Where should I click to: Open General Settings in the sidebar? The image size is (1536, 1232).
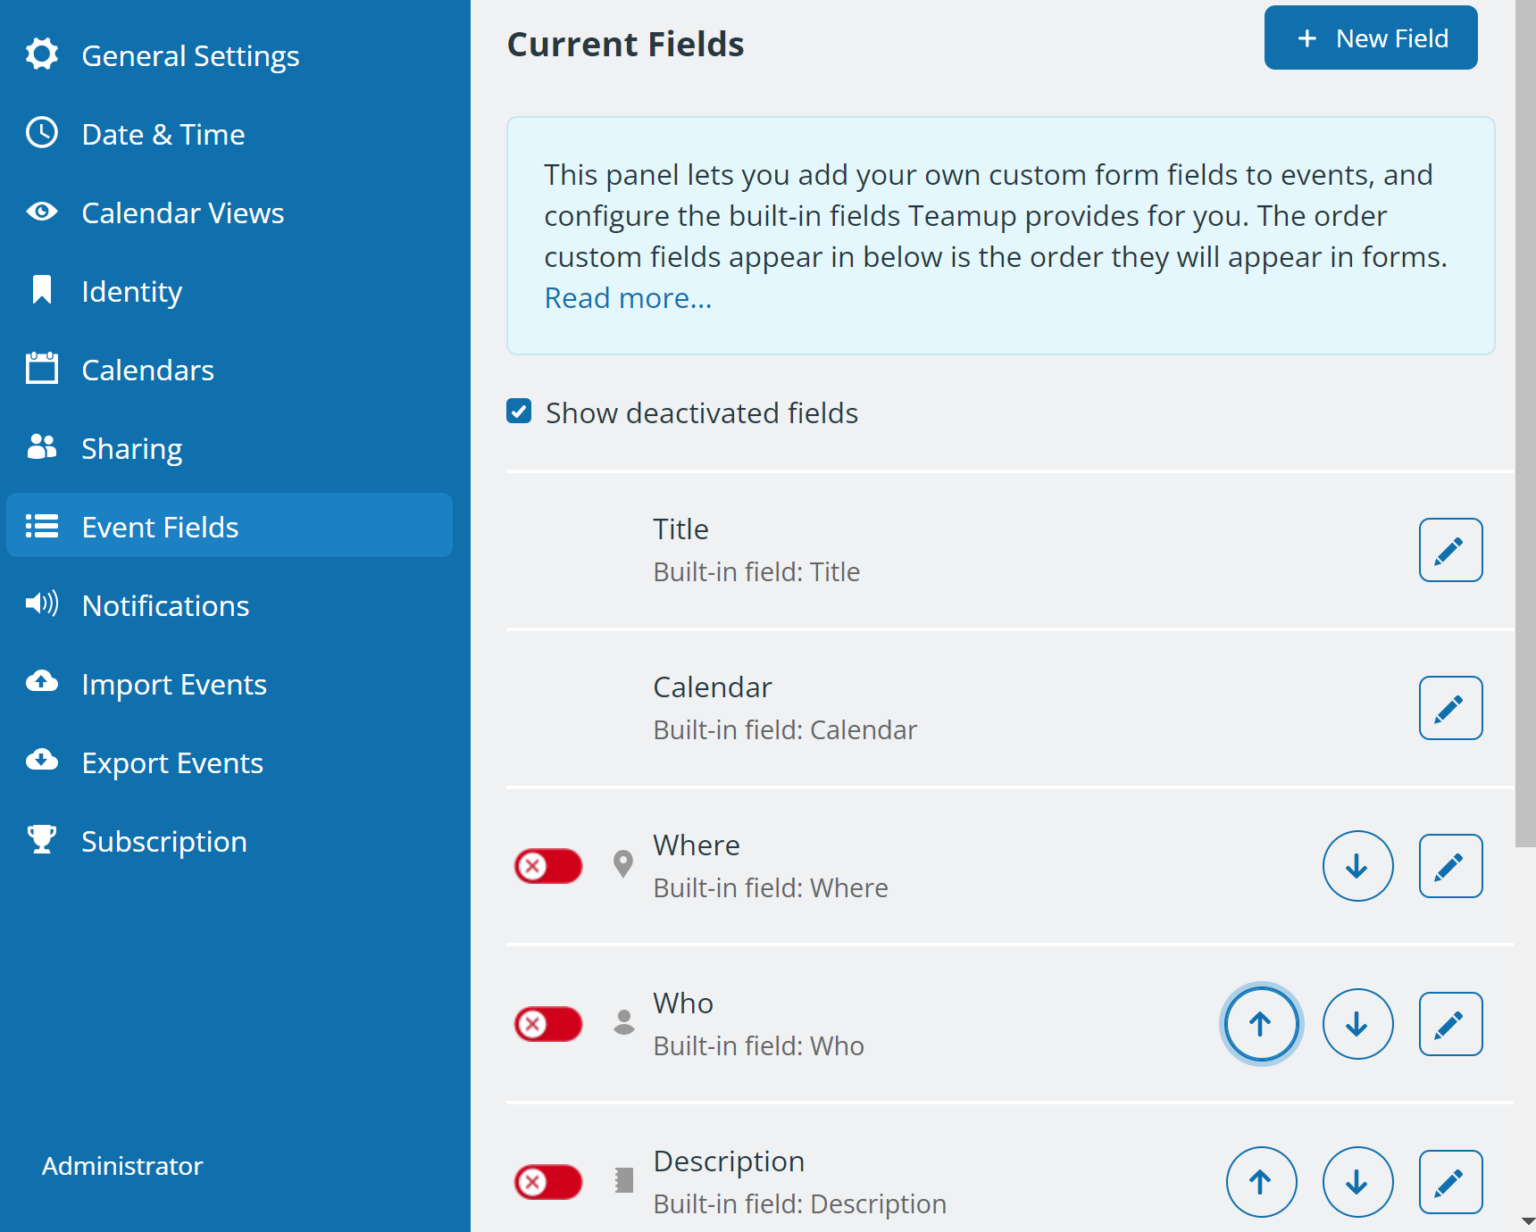tap(190, 56)
